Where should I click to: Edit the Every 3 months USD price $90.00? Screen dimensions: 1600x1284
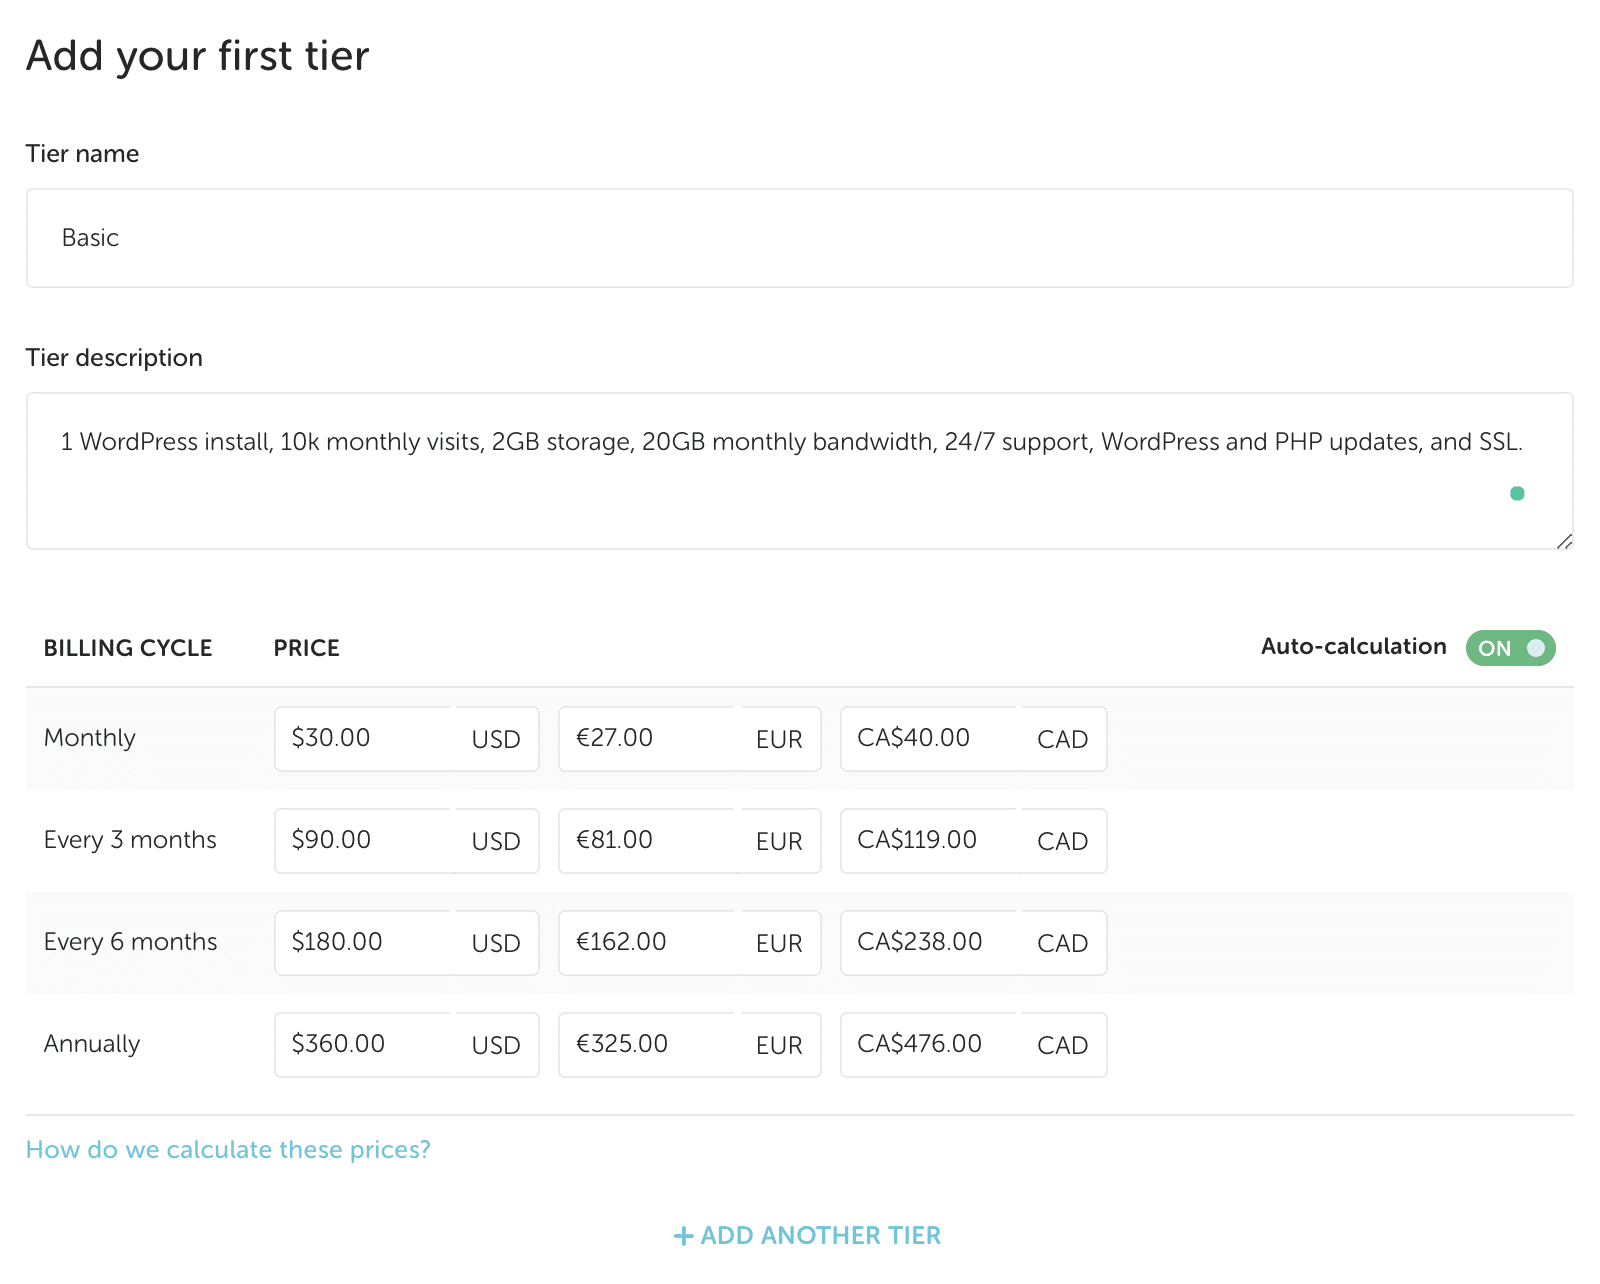tap(364, 841)
